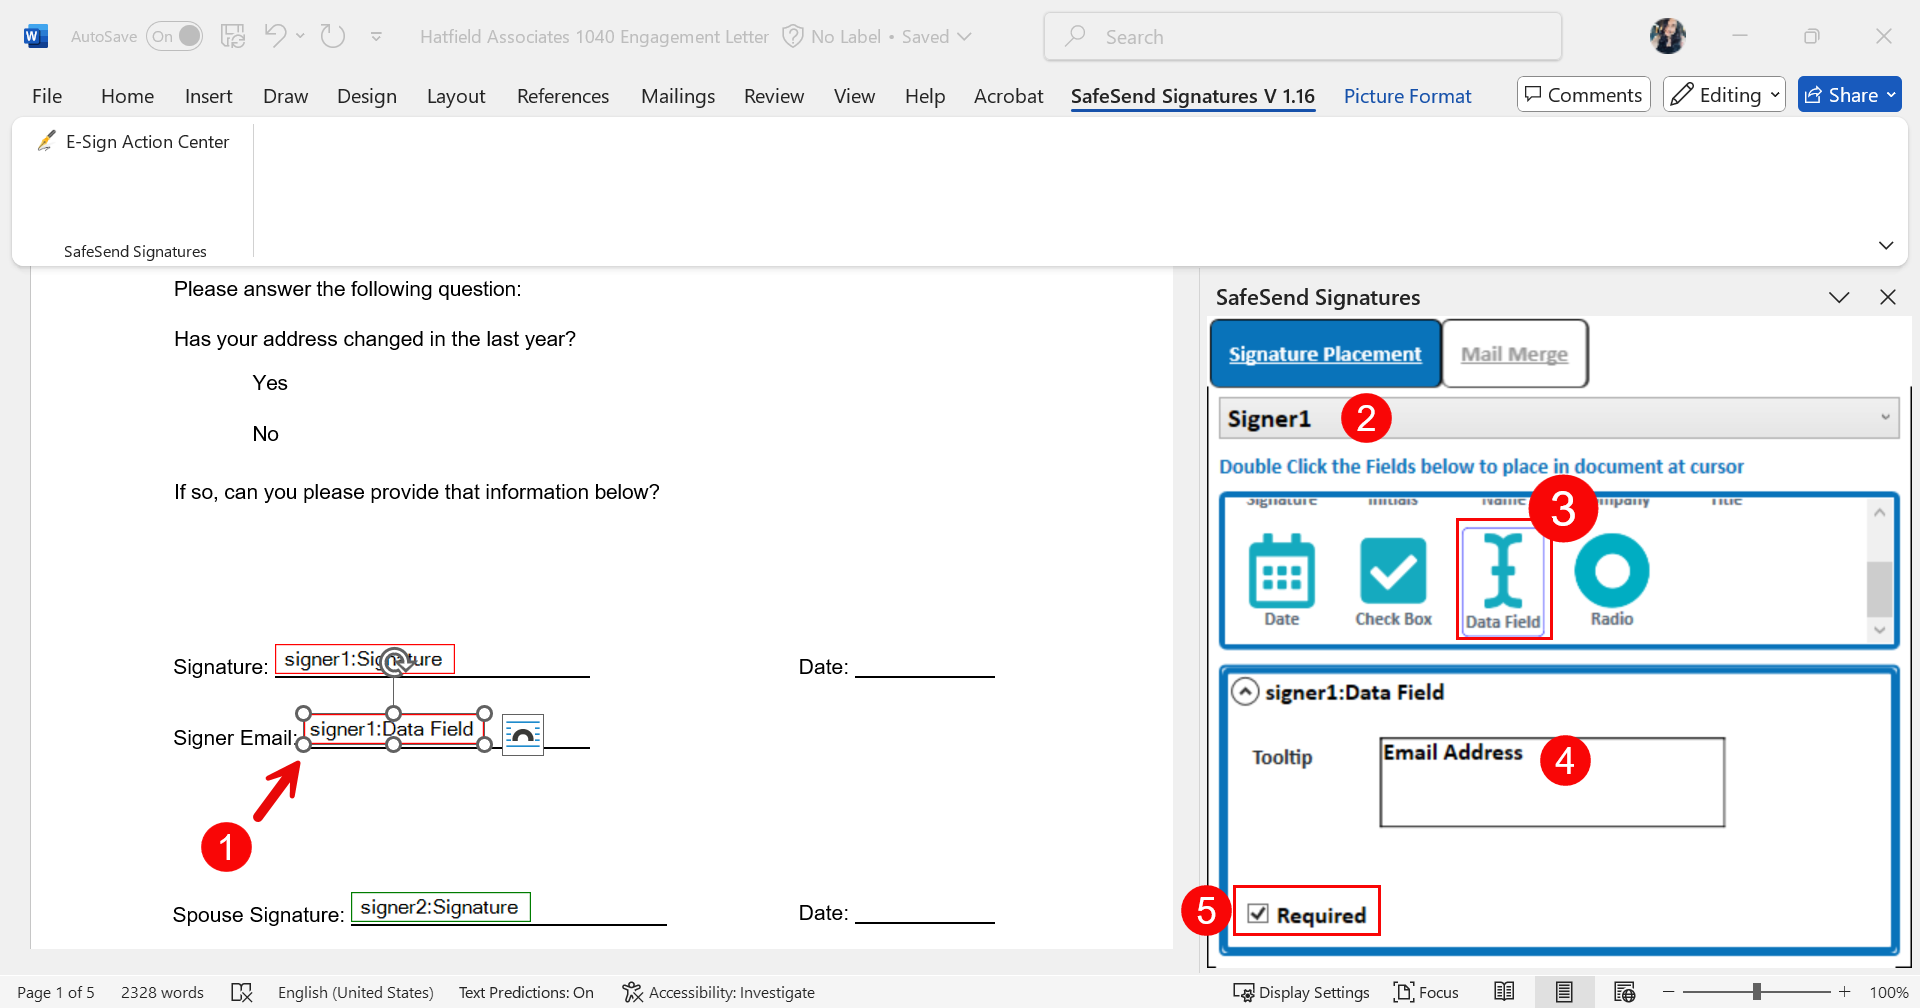Screen dimensions: 1920x1008
Task: Click the Word application icon
Action: pyautogui.click(x=35, y=37)
